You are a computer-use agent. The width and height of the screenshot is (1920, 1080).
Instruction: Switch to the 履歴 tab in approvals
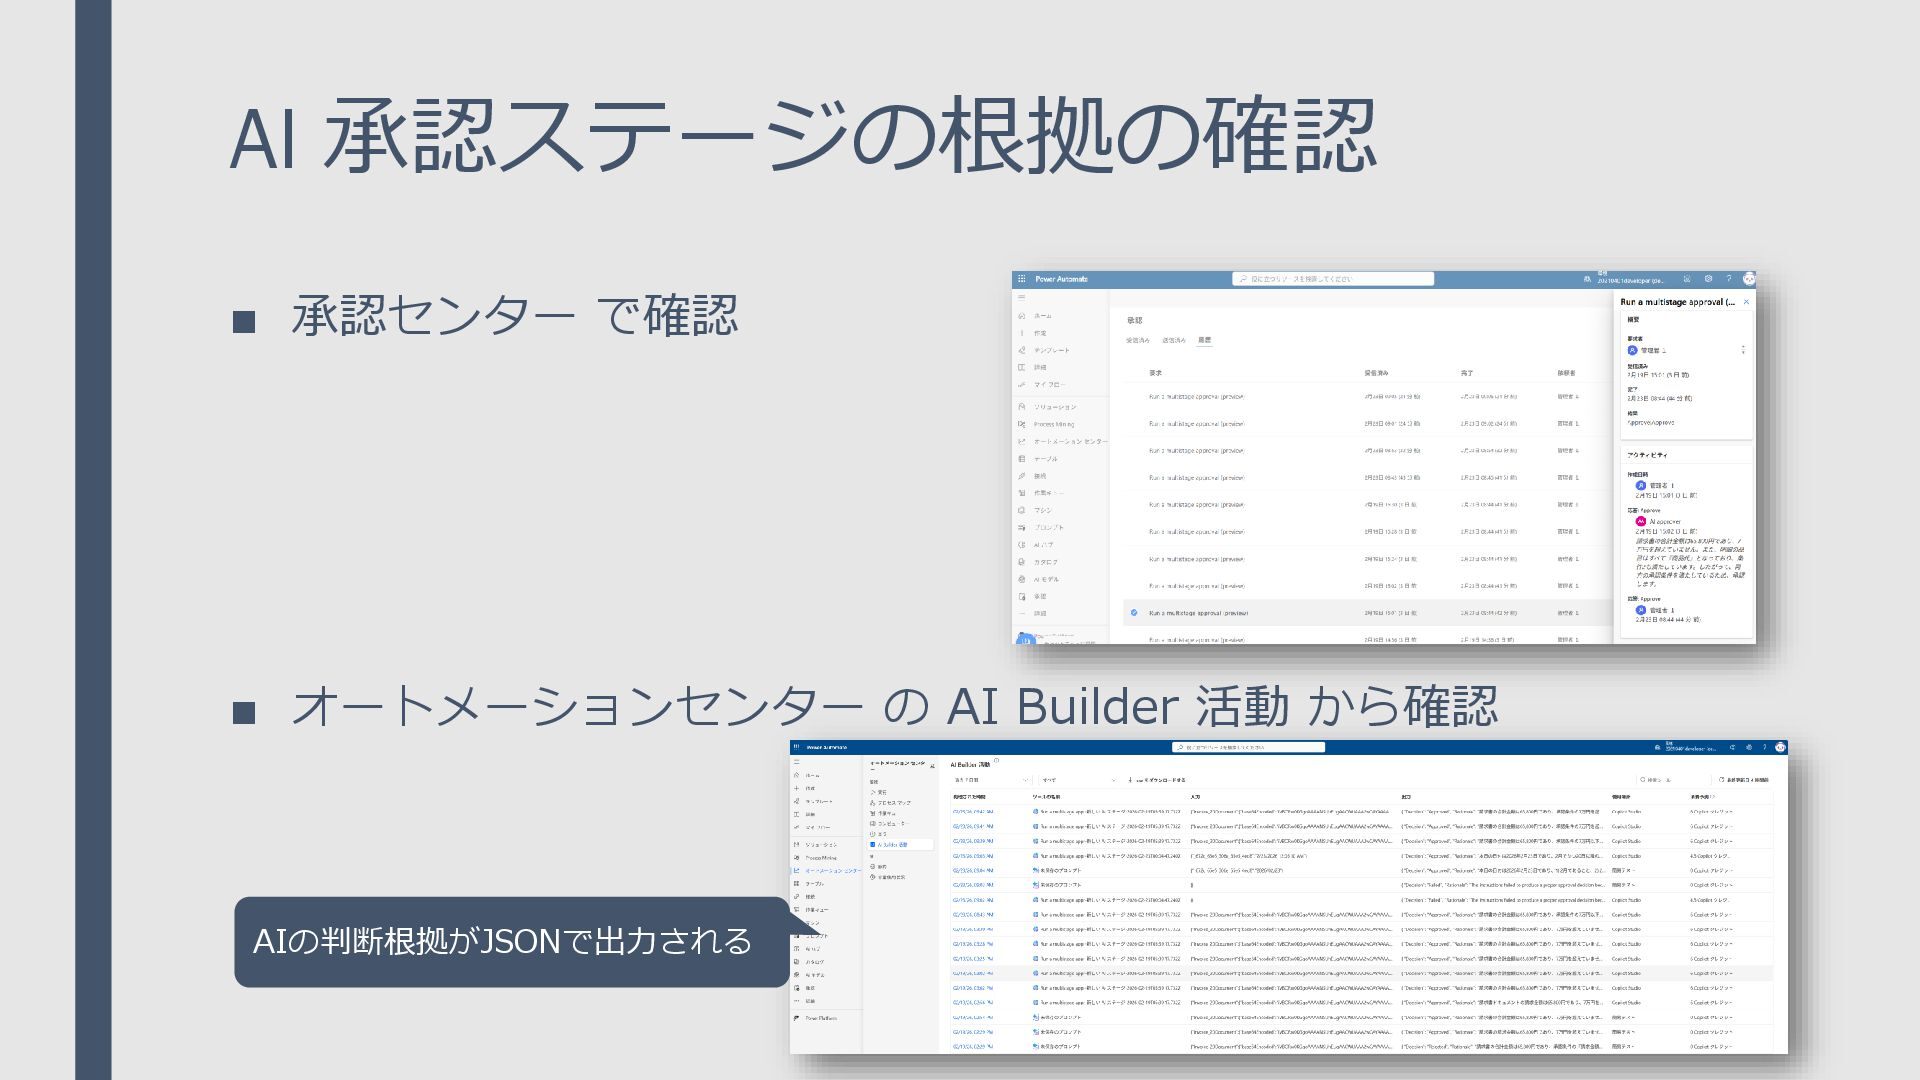[x=1204, y=340]
